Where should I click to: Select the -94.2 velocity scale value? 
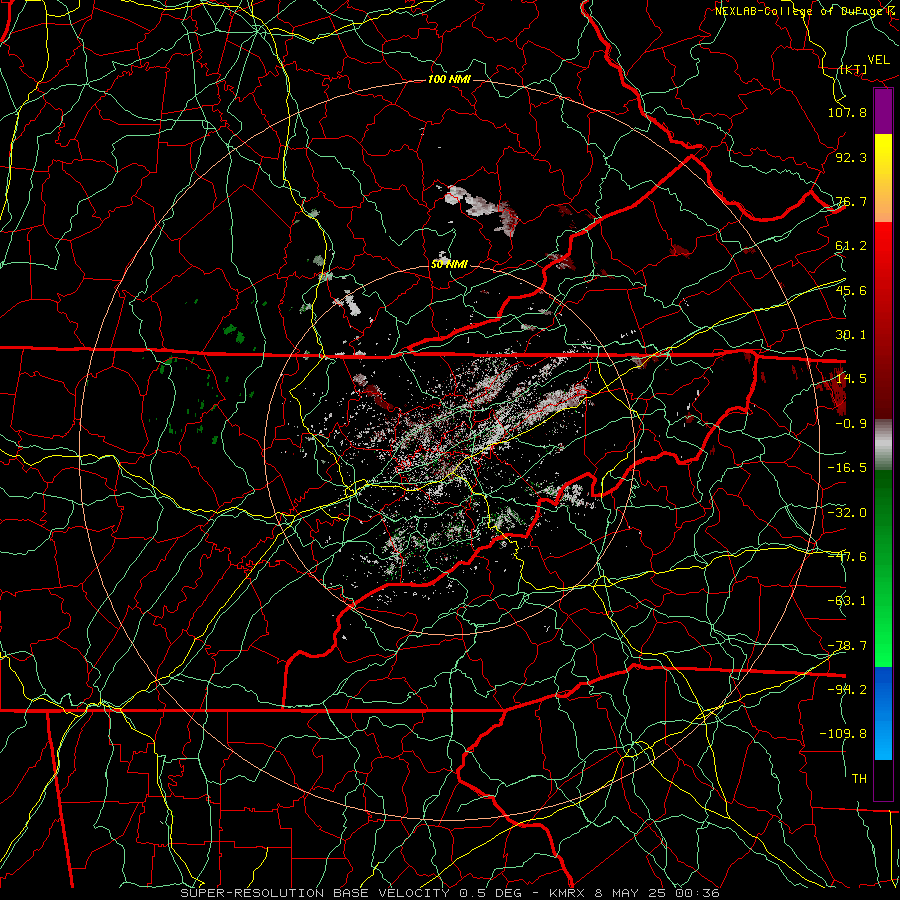click(847, 689)
